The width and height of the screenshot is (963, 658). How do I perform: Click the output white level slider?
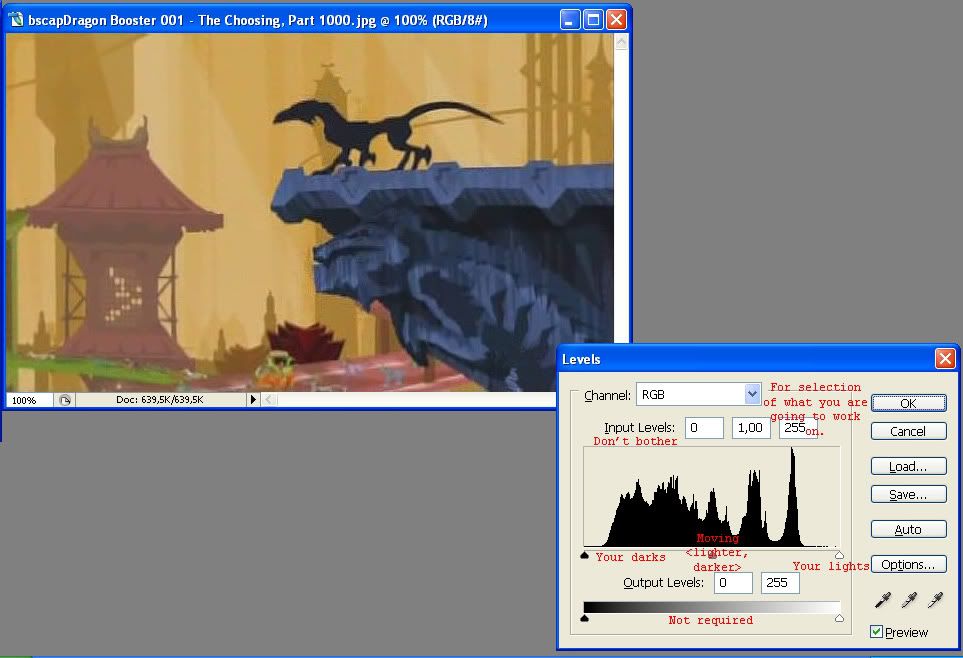tap(840, 619)
